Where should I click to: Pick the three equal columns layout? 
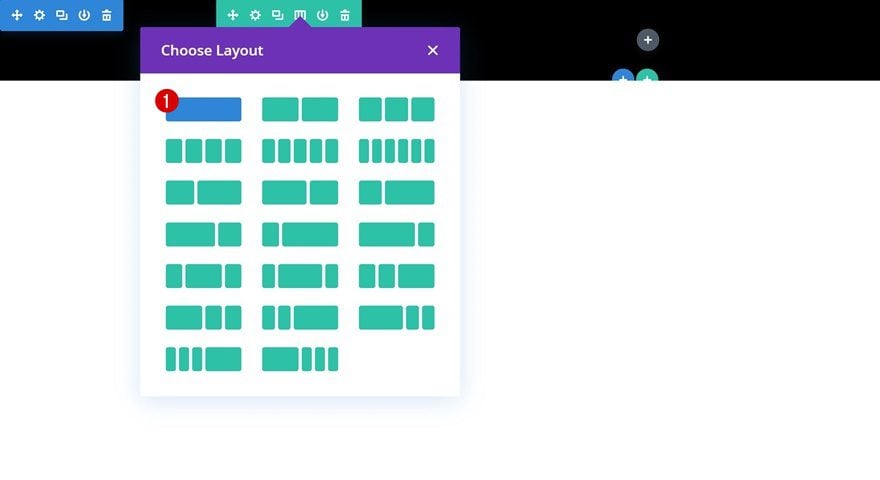(x=396, y=109)
